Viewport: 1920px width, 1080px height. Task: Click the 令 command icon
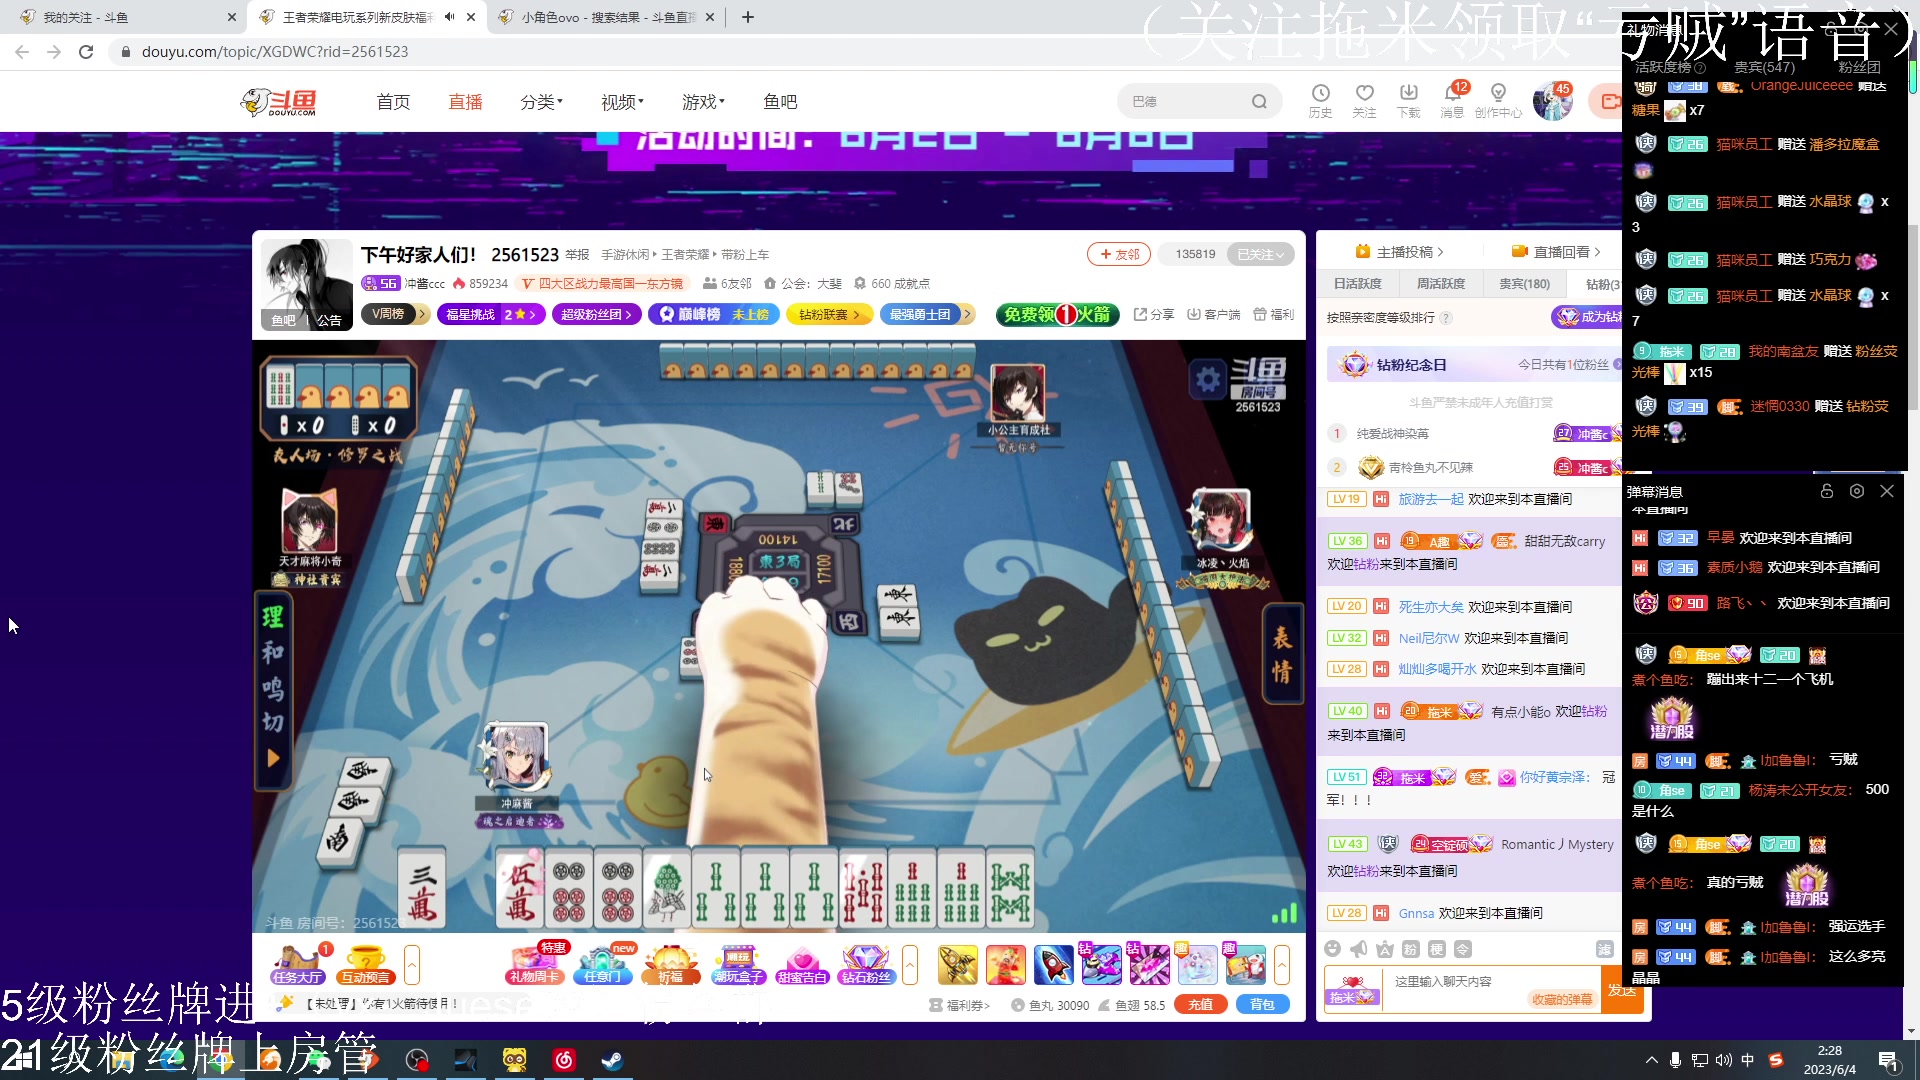click(x=1462, y=949)
